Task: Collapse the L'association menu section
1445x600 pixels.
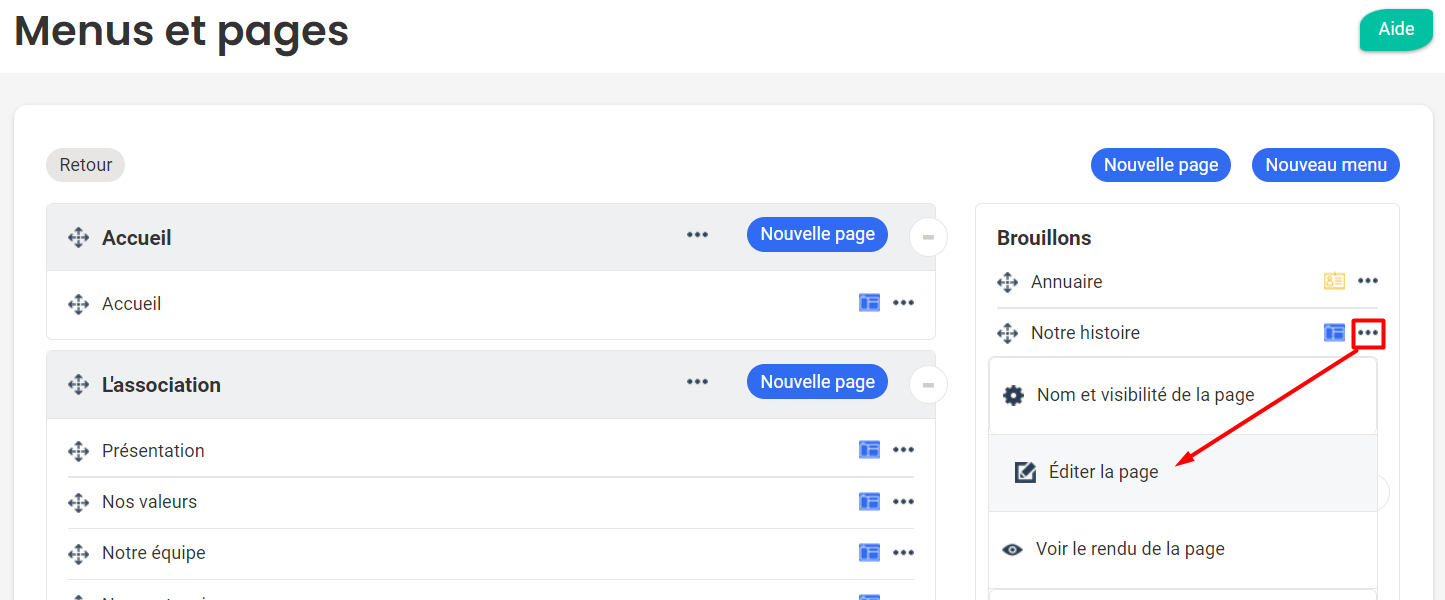Action: (928, 385)
